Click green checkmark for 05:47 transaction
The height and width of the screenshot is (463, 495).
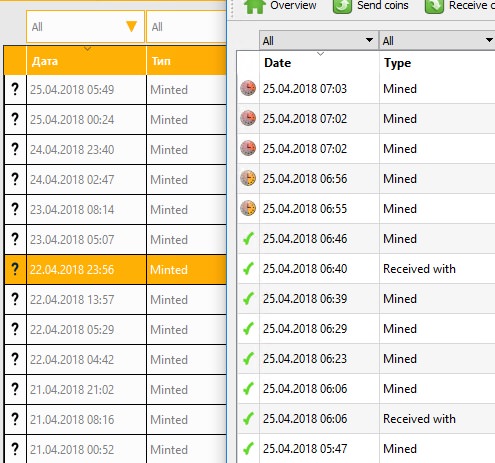coord(248,448)
